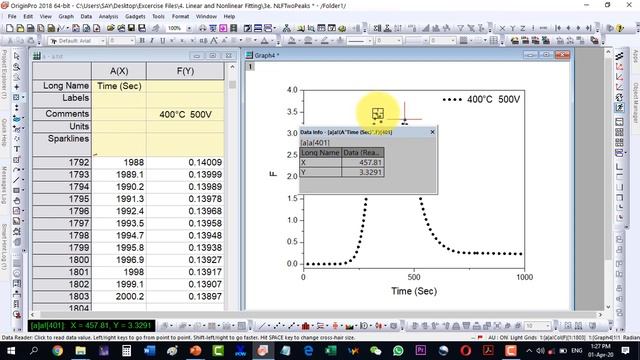Screen dimensions: 640x360
Task: Click the line plot icon in bottom toolbar
Action: (262, 326)
